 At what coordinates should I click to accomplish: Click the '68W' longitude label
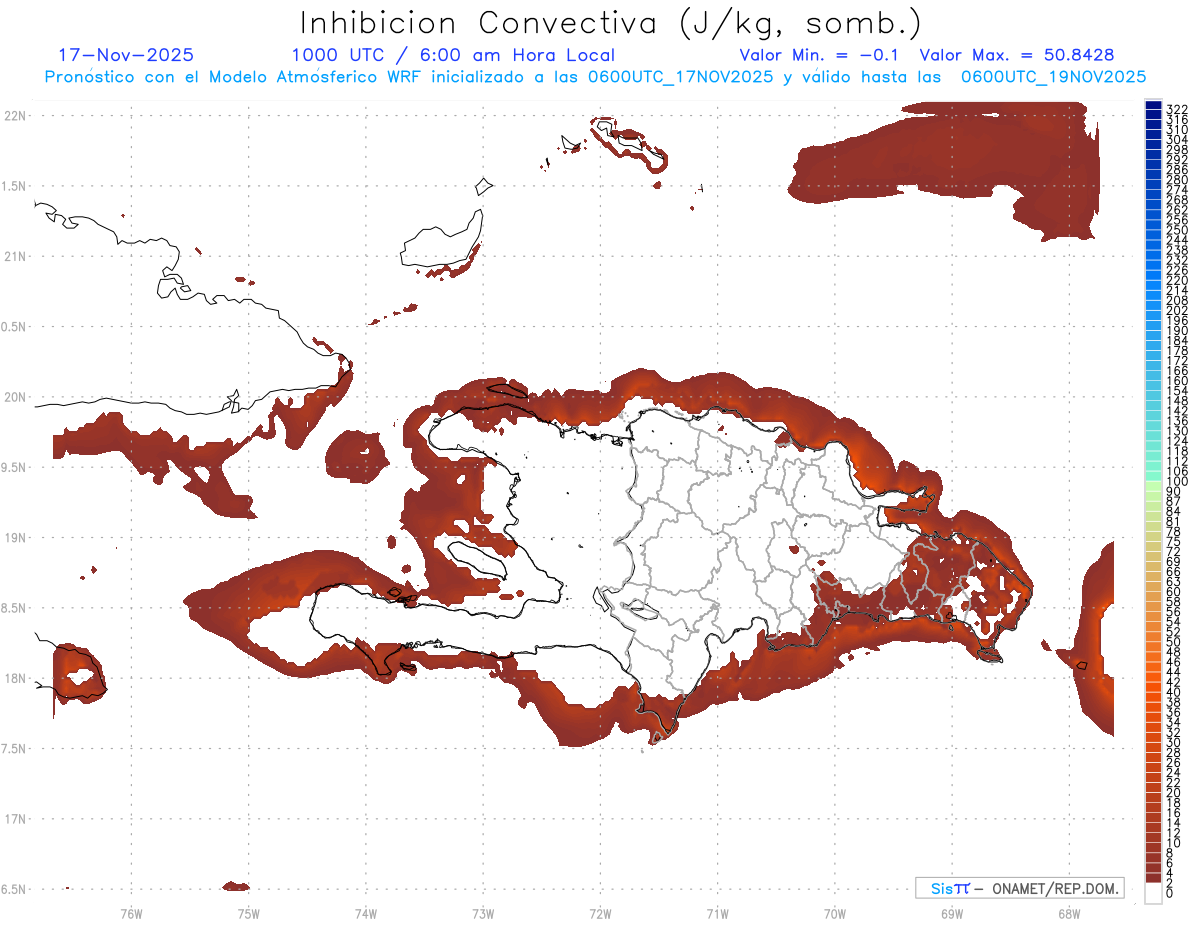[x=1069, y=914]
